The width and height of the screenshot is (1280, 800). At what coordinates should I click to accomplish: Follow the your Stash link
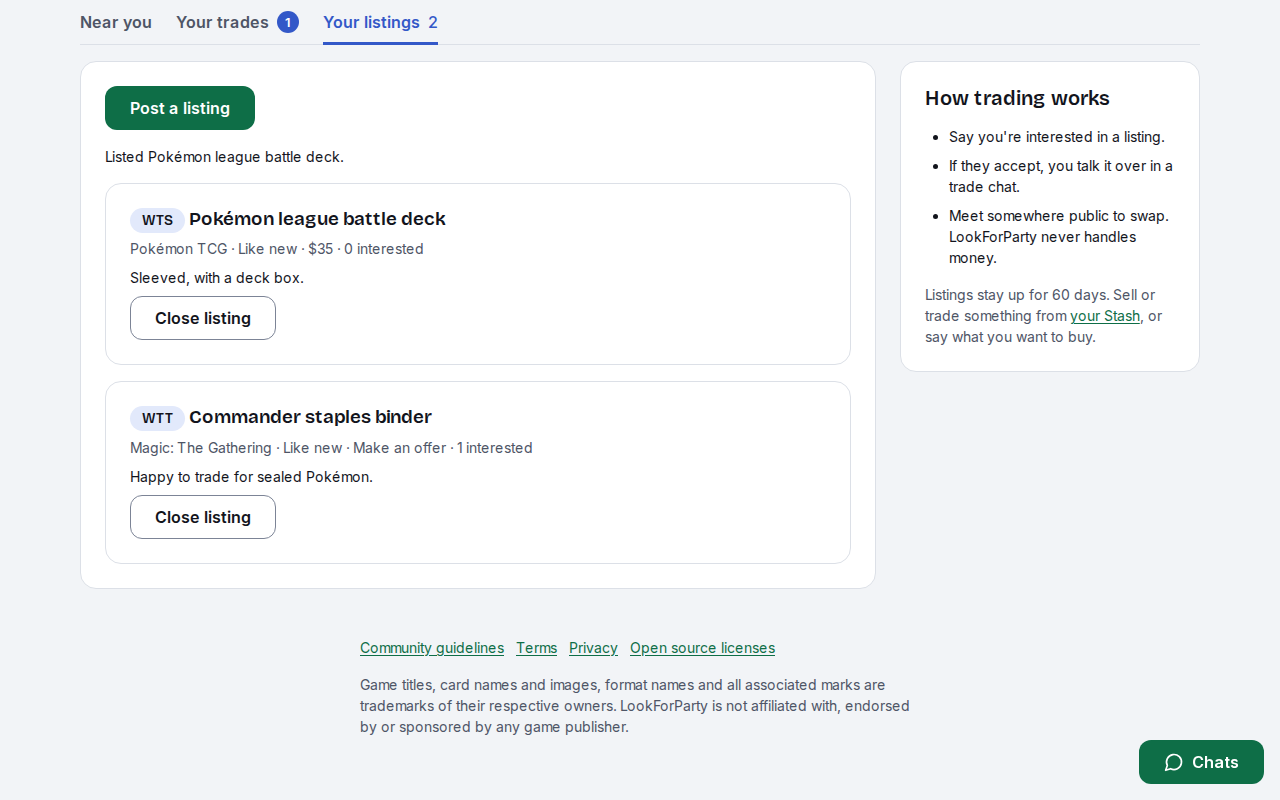point(1105,316)
